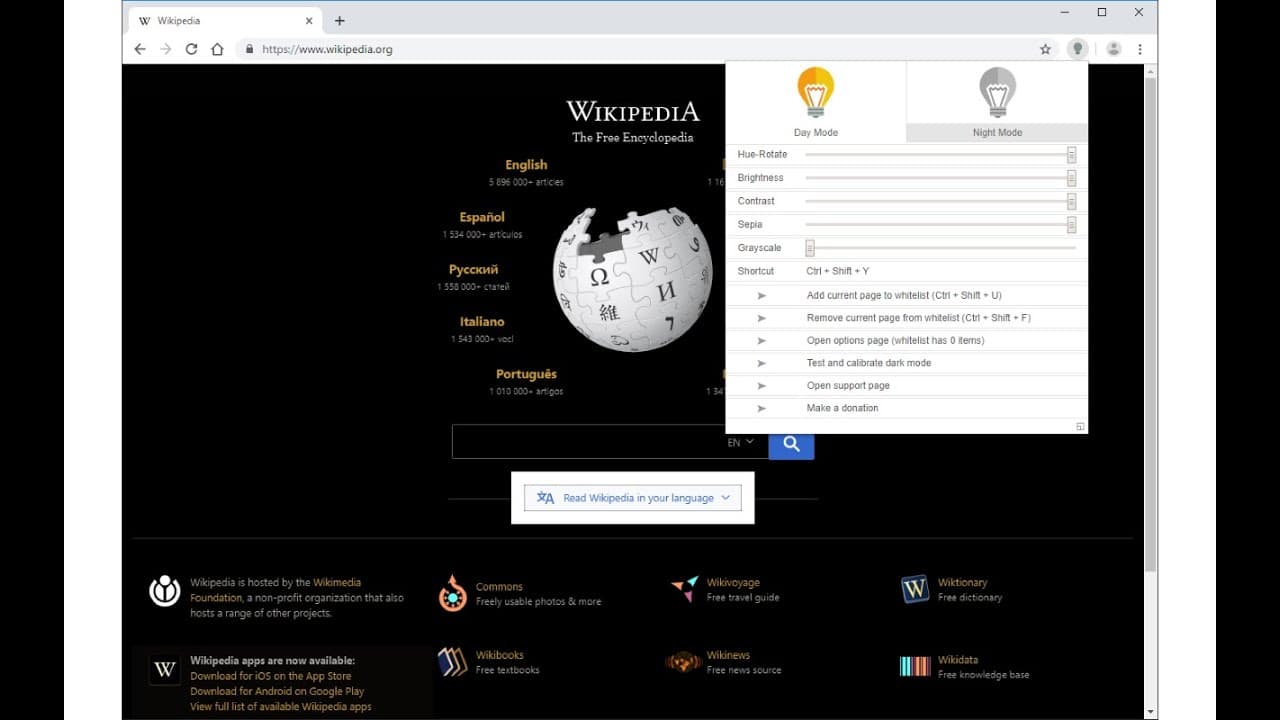Image resolution: width=1280 pixels, height=720 pixels.
Task: Open English Wikipedia link
Action: pos(526,165)
